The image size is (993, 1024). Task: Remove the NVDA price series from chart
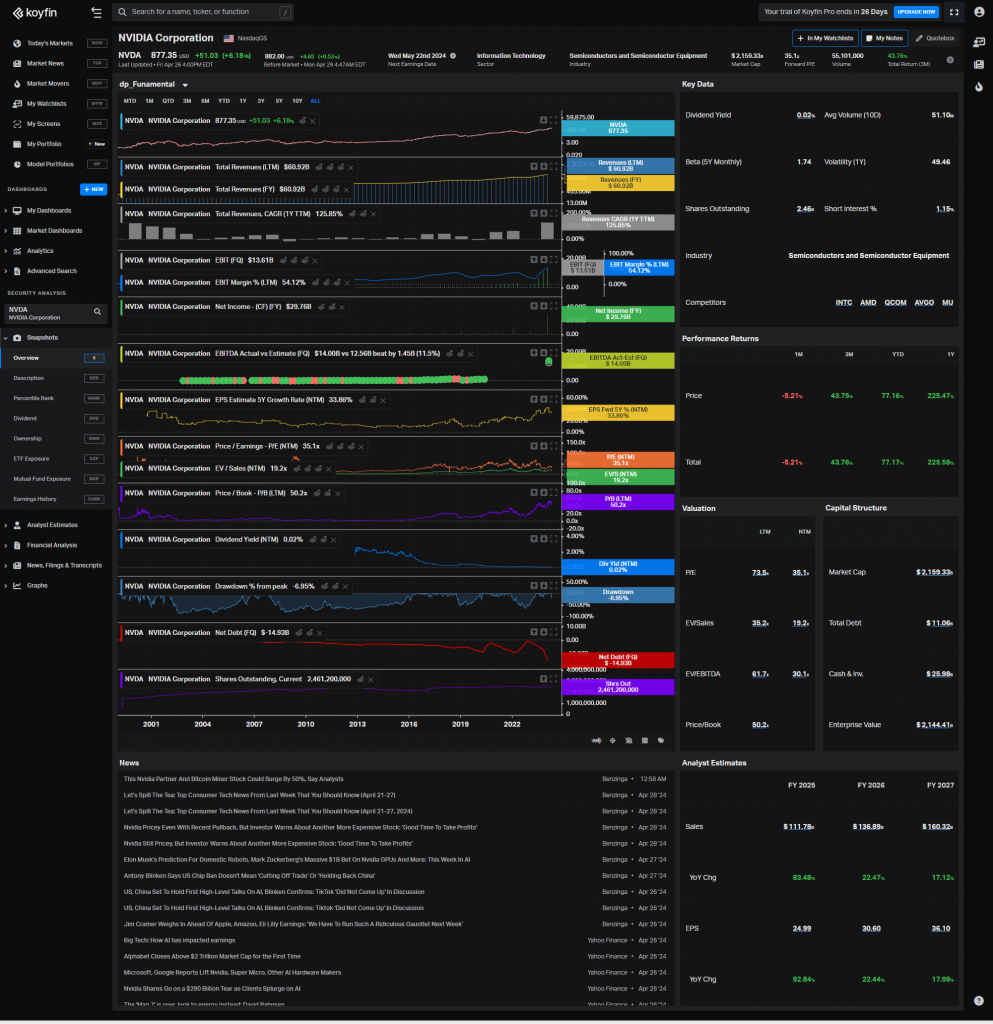coord(313,121)
